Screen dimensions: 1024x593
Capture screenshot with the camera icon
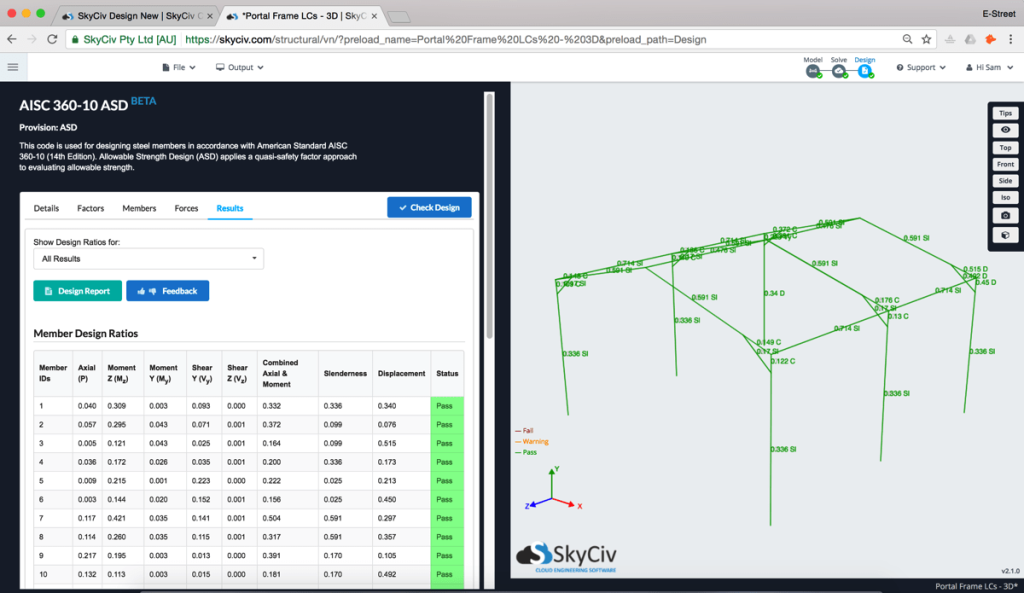click(1004, 214)
